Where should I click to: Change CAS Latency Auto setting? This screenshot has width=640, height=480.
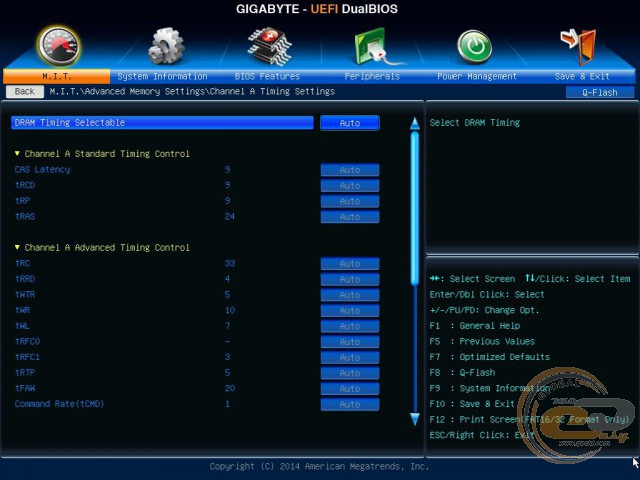[350, 170]
